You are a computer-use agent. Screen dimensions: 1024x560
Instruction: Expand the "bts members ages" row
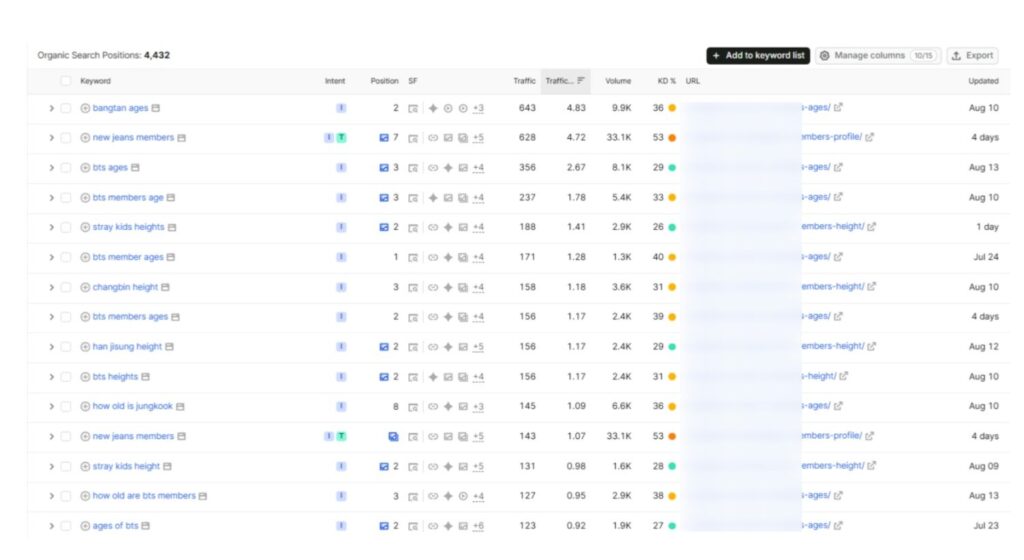[52, 317]
